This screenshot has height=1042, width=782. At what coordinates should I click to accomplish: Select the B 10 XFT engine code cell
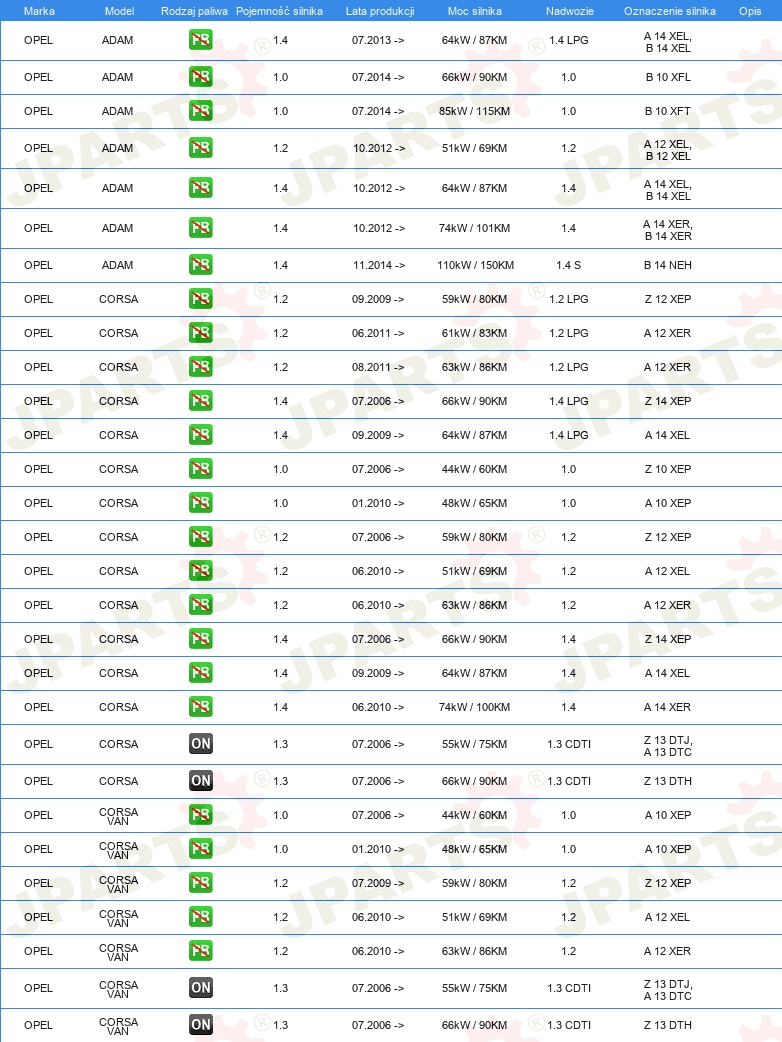click(x=668, y=111)
